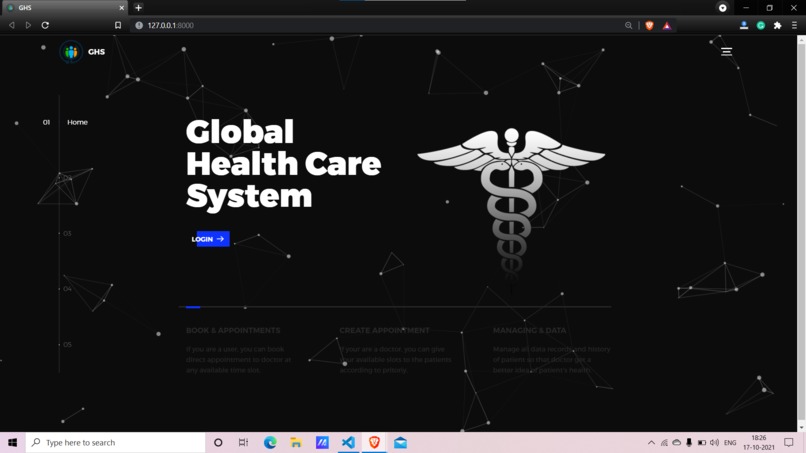
Task: Open Cortana circle on the taskbar
Action: [218, 442]
